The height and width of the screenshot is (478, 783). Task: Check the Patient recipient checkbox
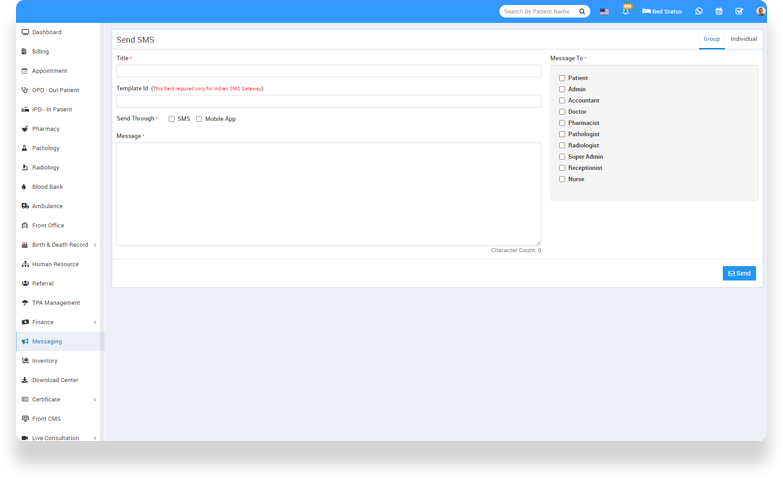coord(562,78)
